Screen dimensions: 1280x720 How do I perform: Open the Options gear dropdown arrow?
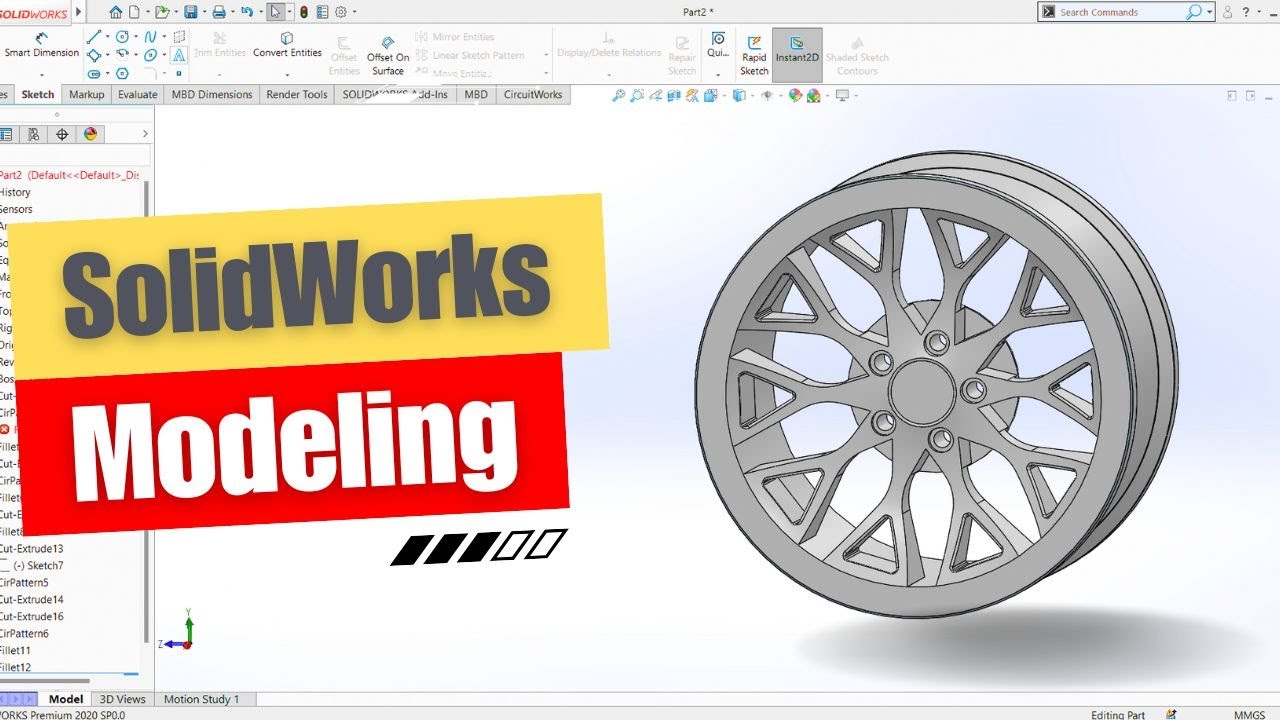click(354, 12)
